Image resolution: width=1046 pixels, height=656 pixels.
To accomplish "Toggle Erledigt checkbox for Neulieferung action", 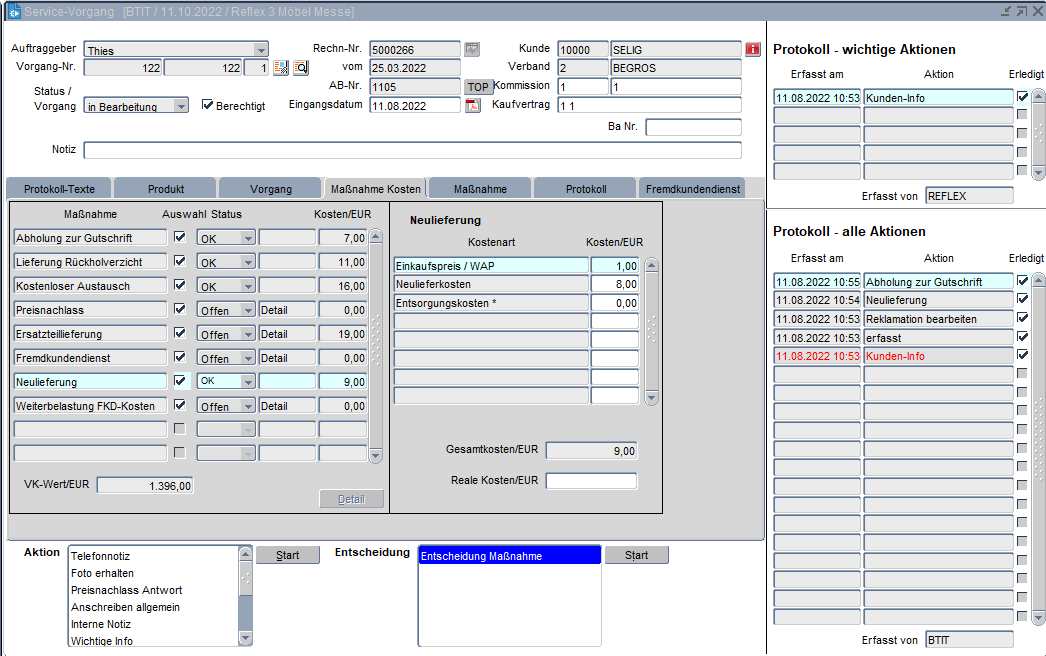I will coord(1022,300).
